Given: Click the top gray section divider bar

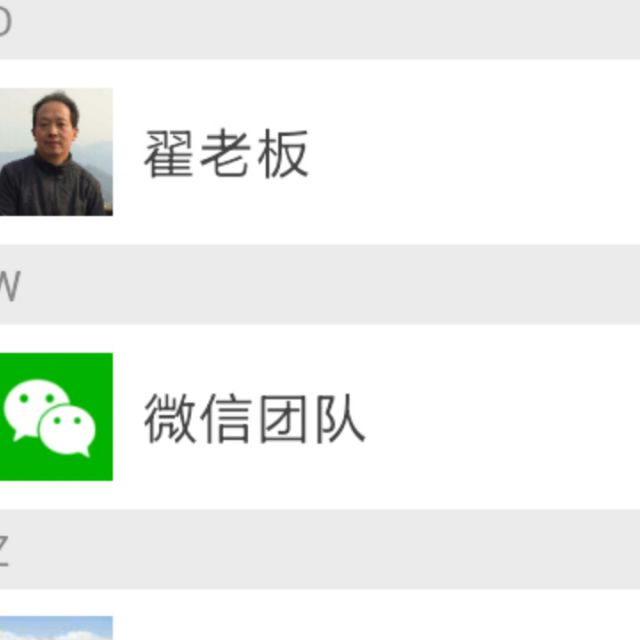Looking at the screenshot, I should 320,30.
